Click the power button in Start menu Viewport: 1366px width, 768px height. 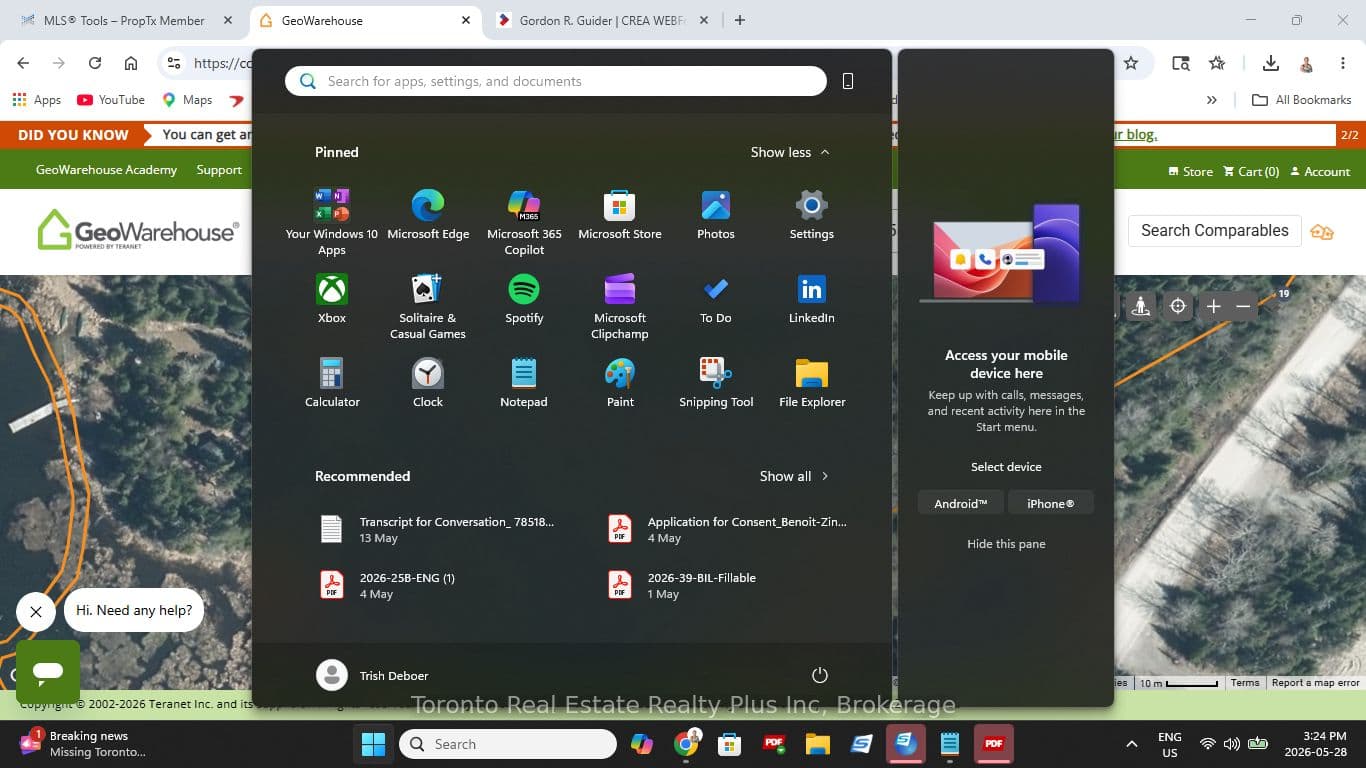tap(820, 675)
